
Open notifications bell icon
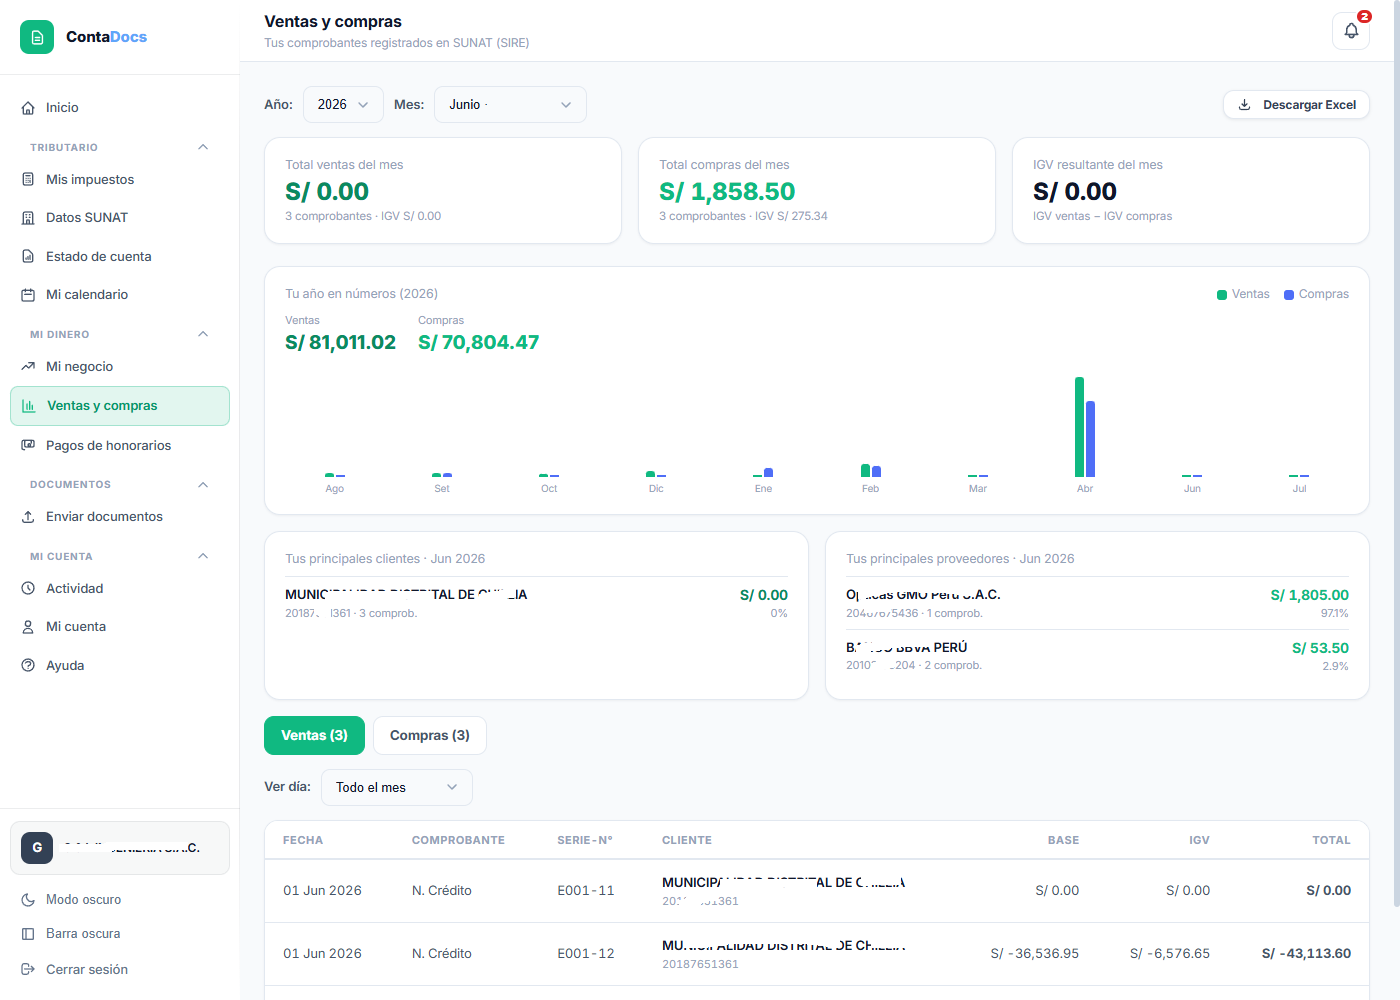point(1351,31)
